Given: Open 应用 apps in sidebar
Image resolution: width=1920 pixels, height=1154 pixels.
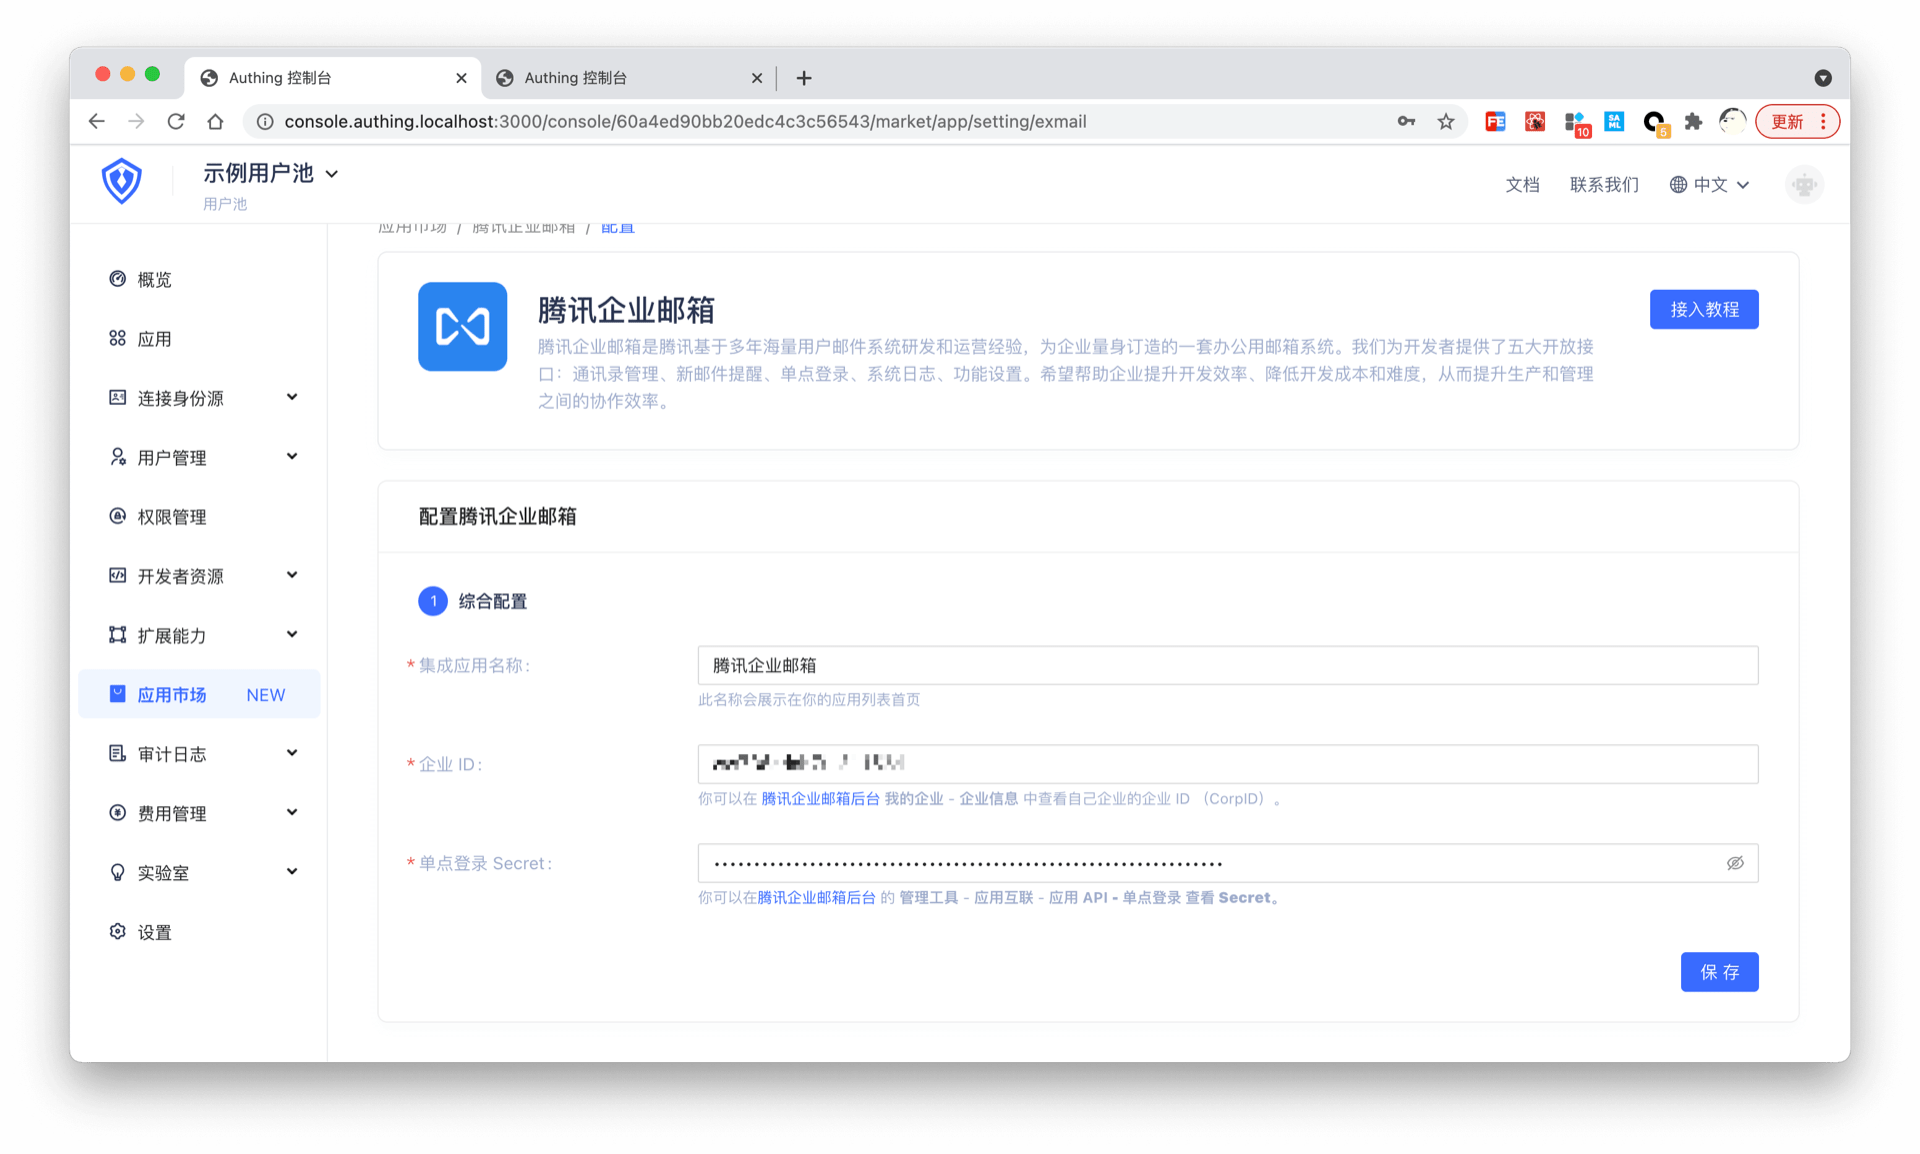Looking at the screenshot, I should 153,339.
